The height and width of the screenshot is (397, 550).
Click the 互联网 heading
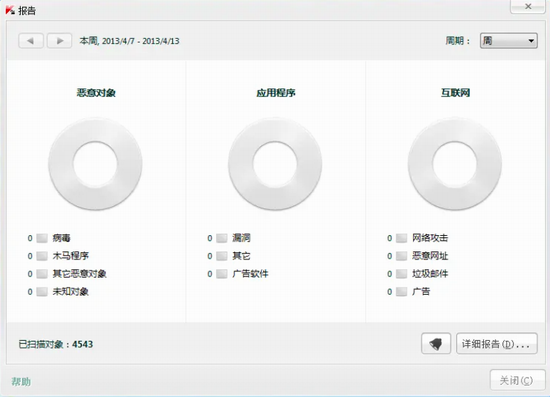click(x=455, y=93)
